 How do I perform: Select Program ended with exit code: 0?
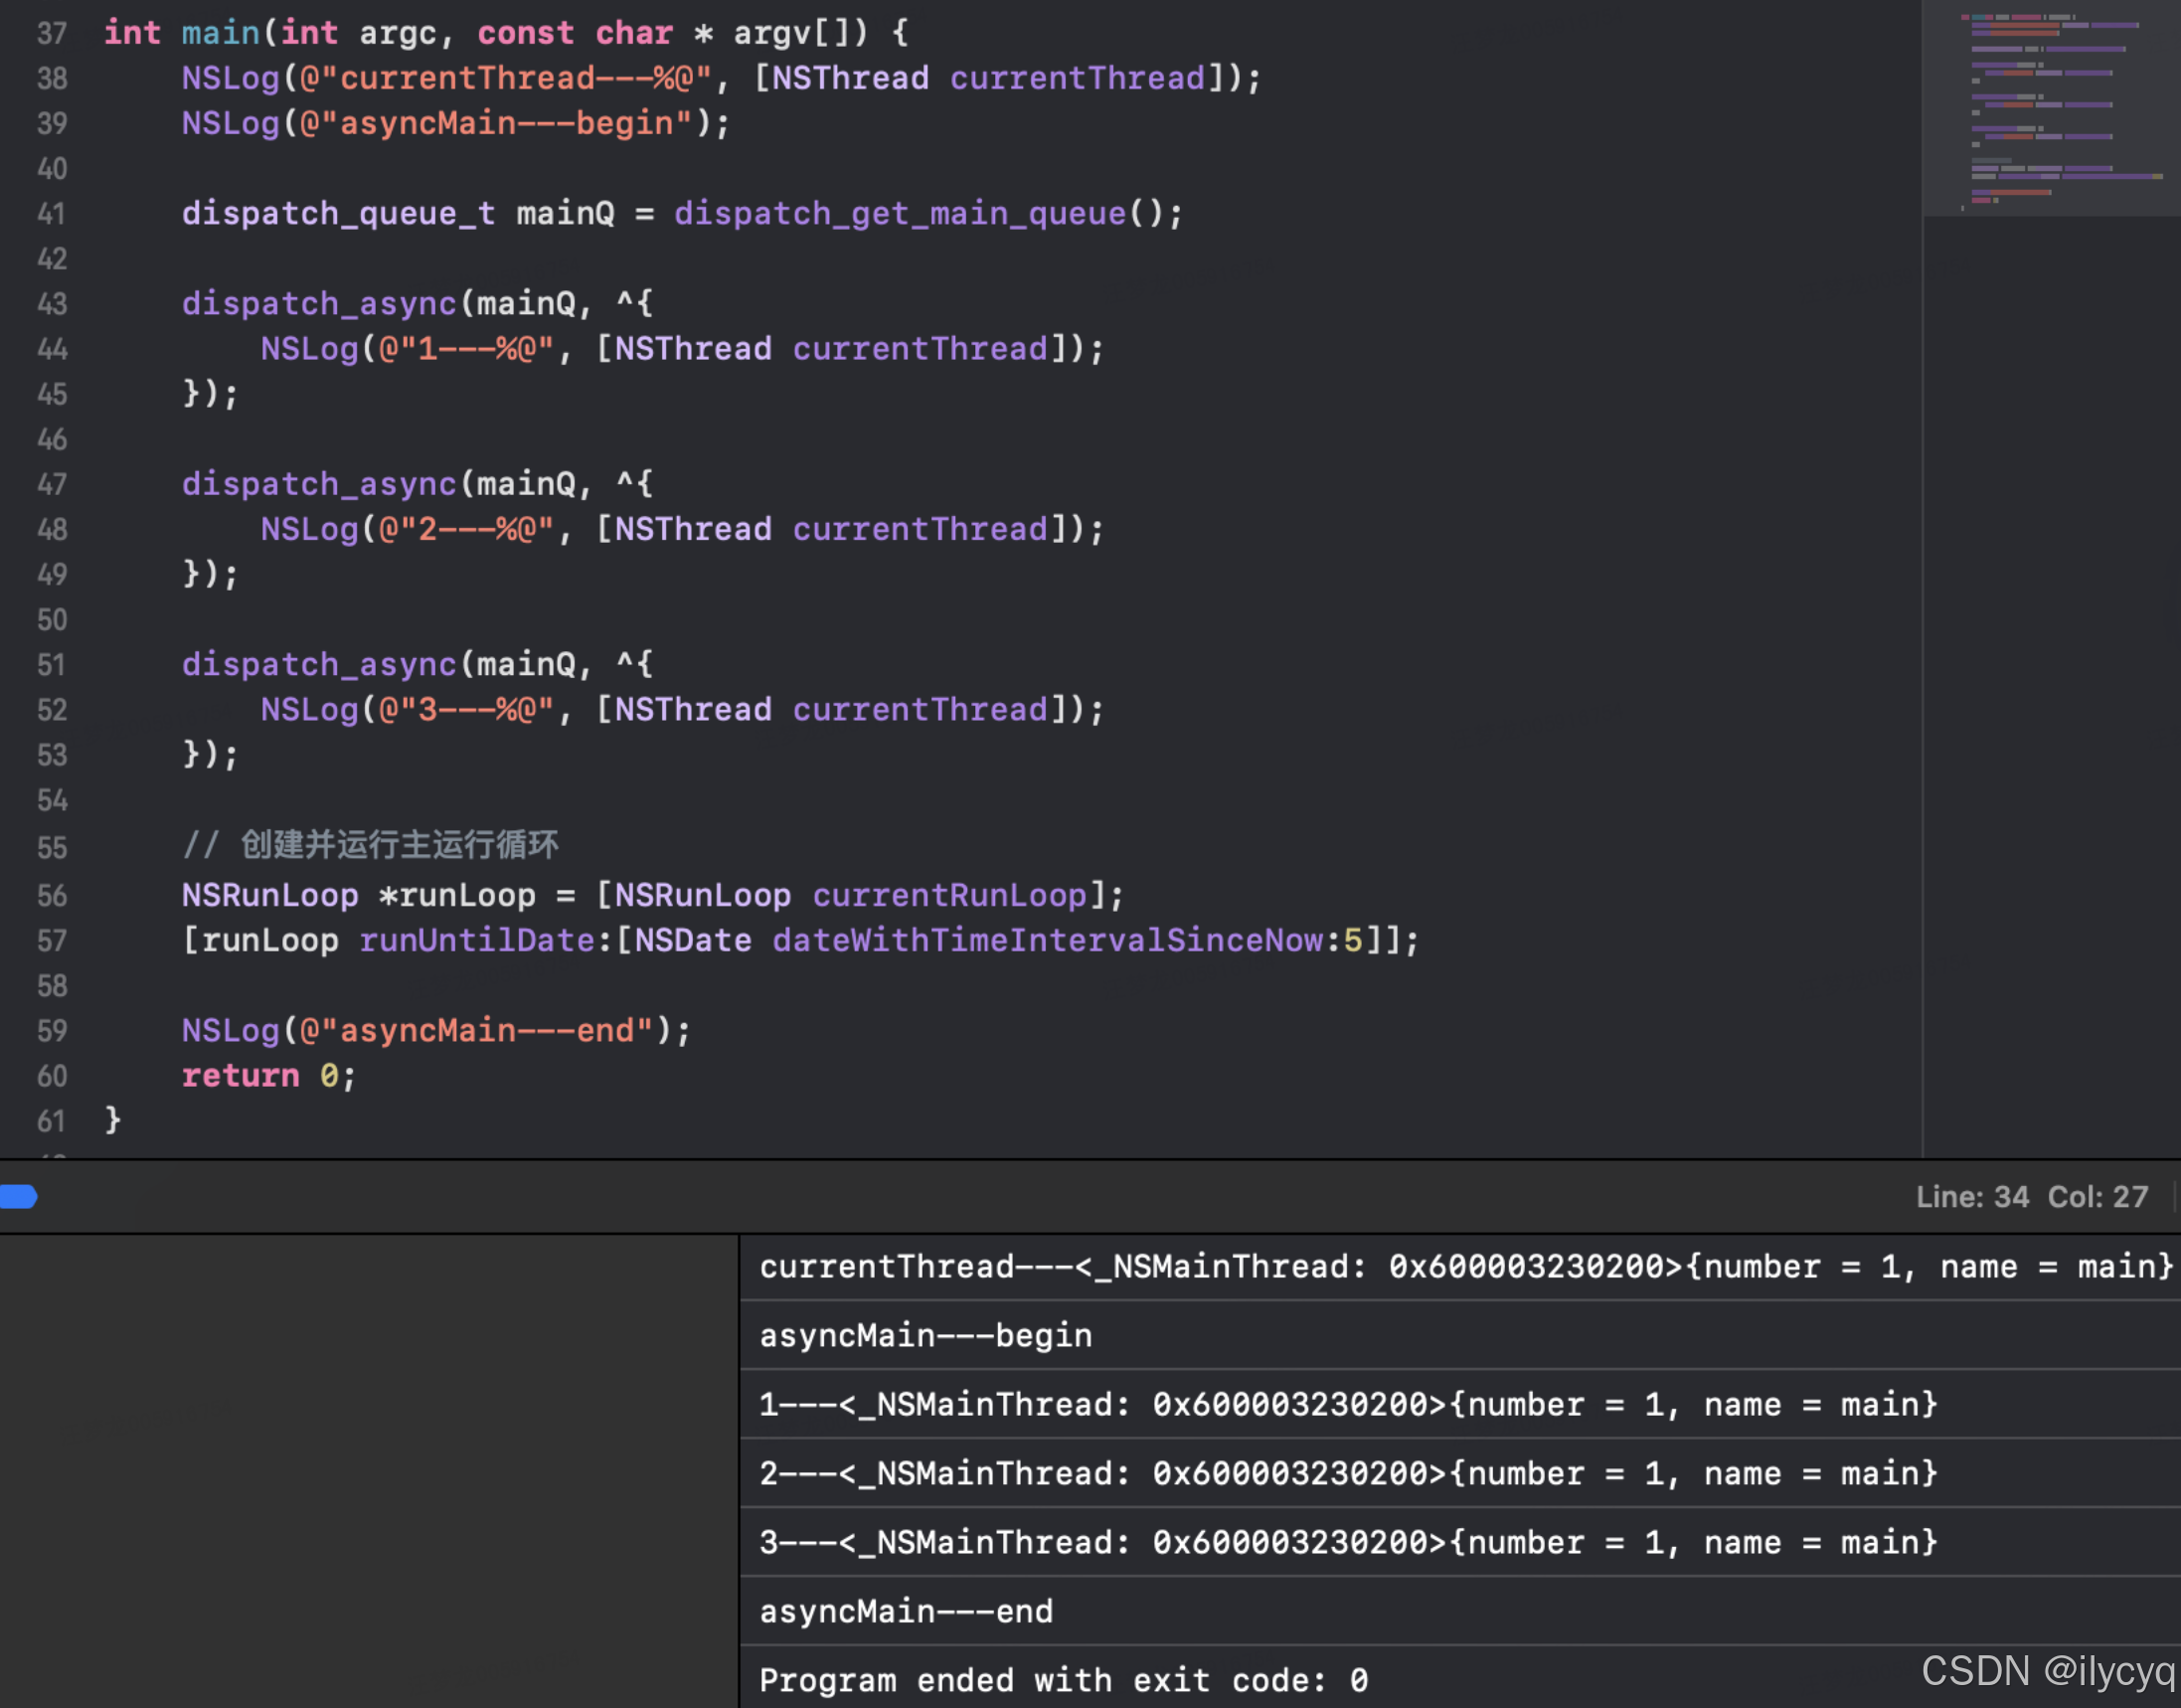pyautogui.click(x=1063, y=1680)
